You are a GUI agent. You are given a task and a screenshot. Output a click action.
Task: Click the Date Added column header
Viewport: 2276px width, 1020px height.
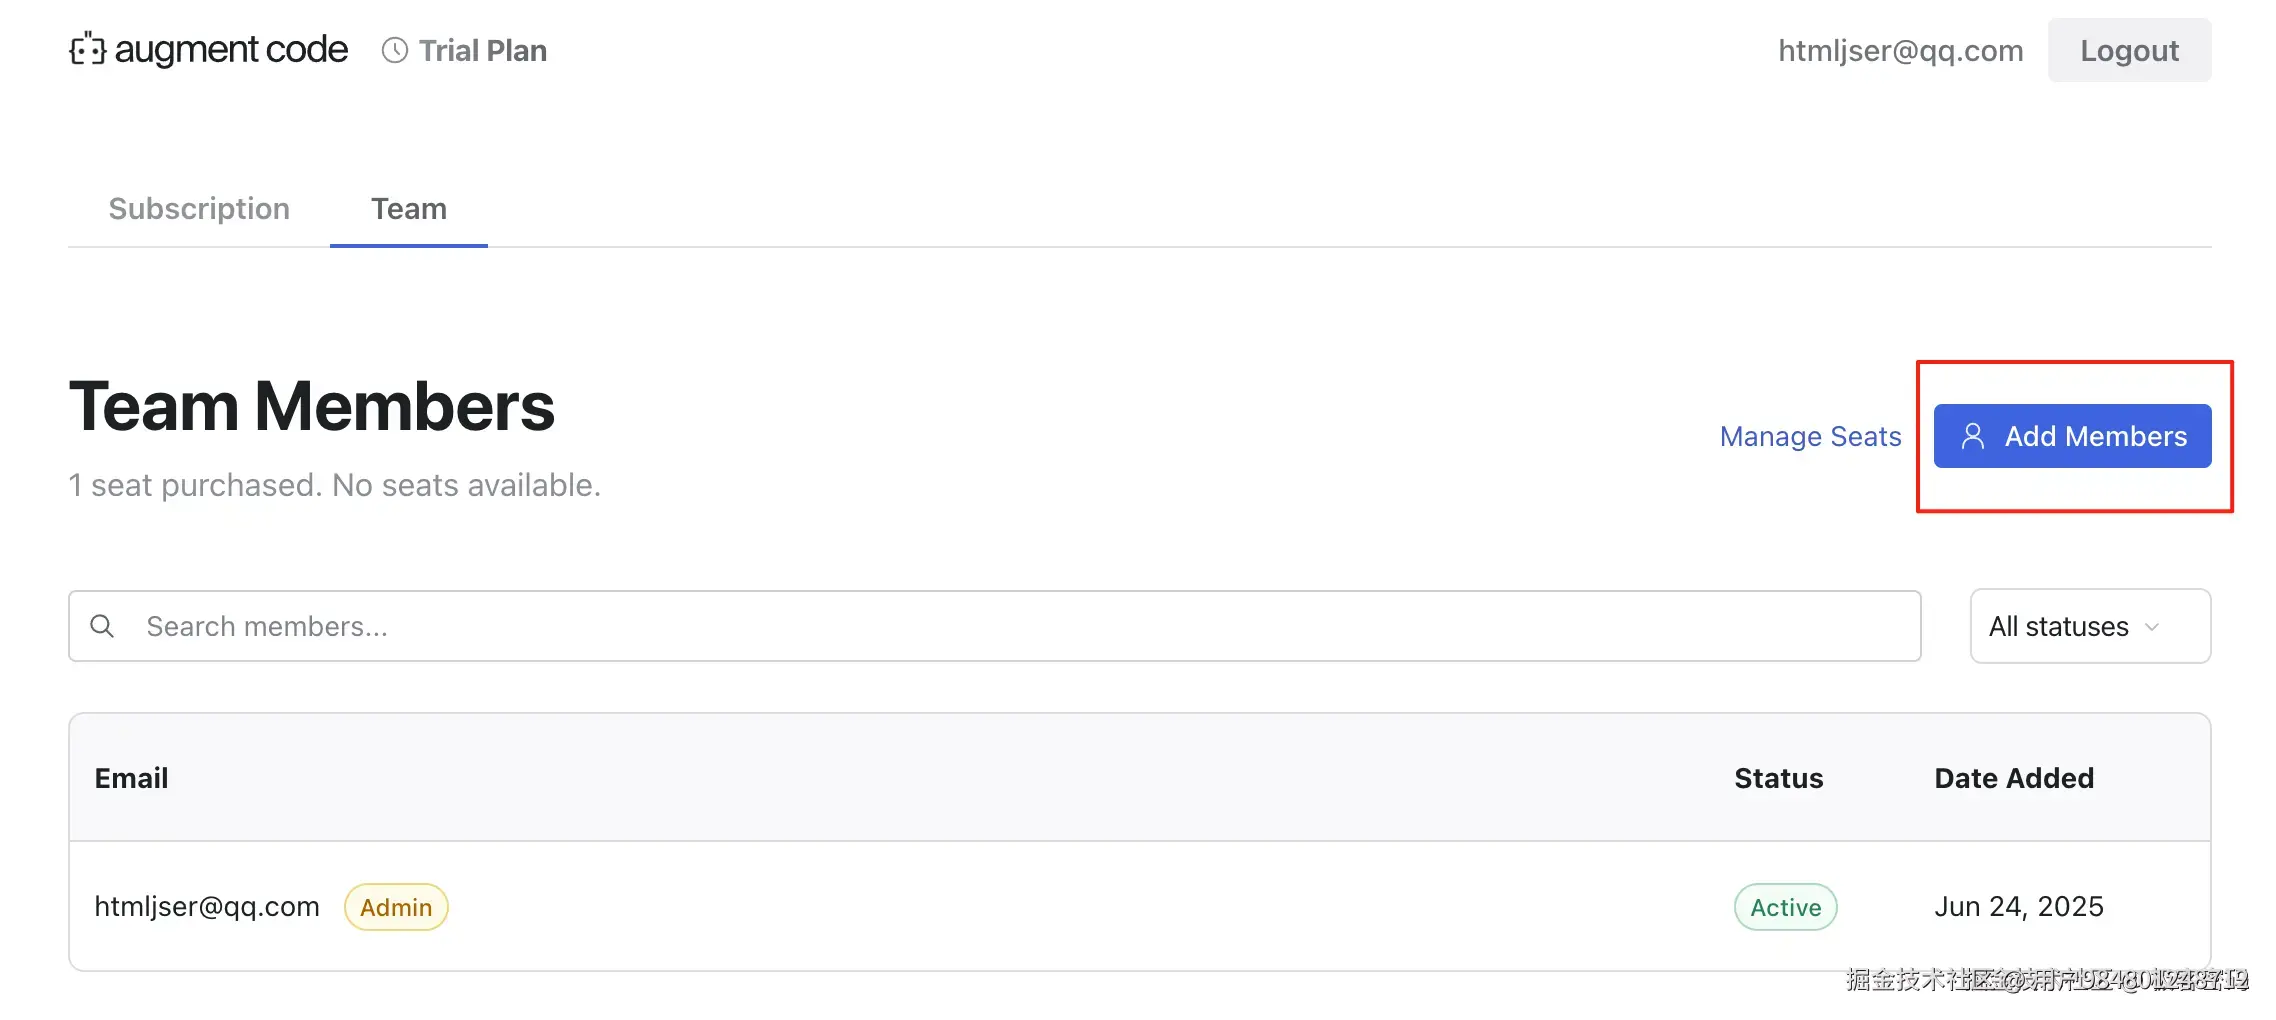(2013, 778)
